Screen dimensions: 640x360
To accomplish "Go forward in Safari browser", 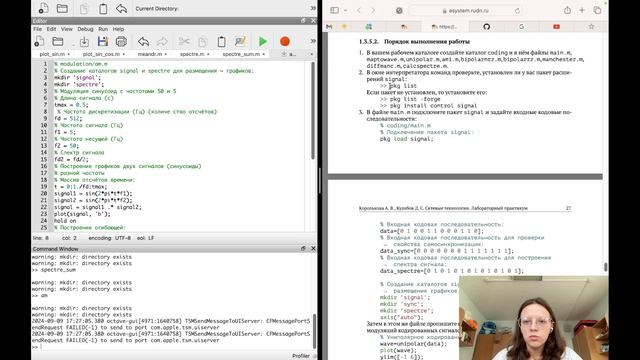I will [373, 10].
